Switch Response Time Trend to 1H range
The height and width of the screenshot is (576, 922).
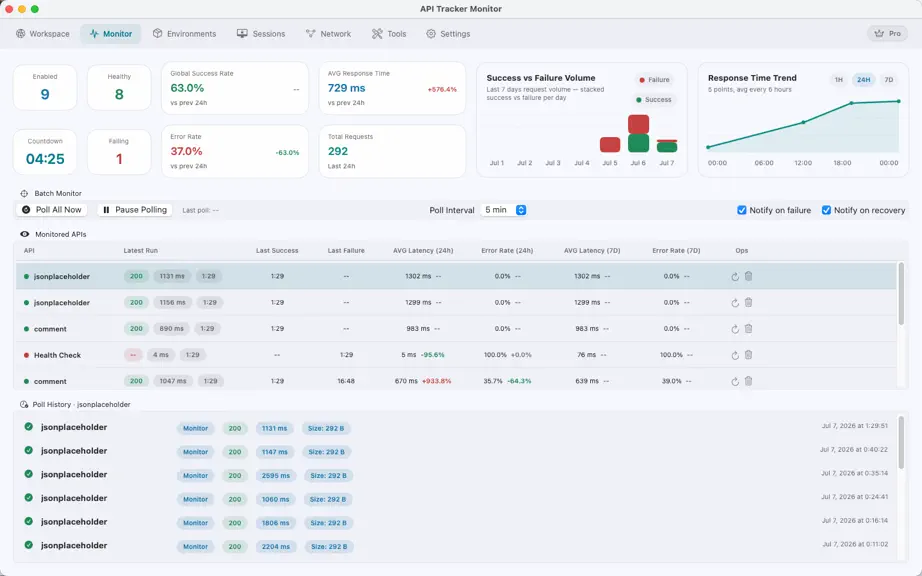(x=839, y=80)
